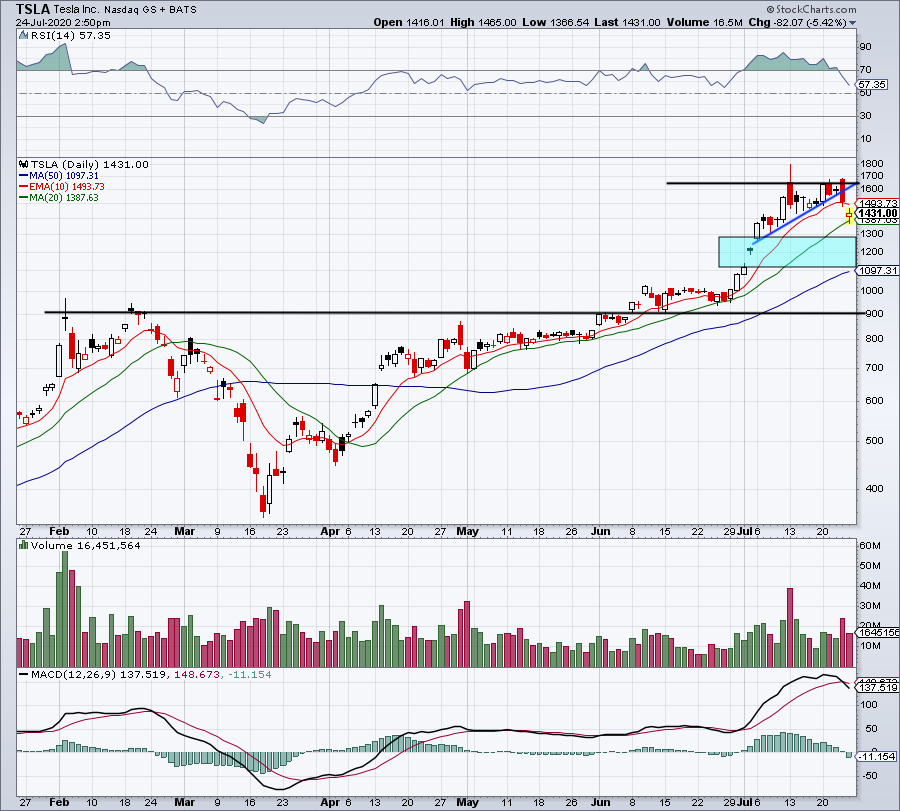This screenshot has width=900, height=811.
Task: Open the dropdown arrow beside Chg value
Action: pyautogui.click(x=852, y=23)
